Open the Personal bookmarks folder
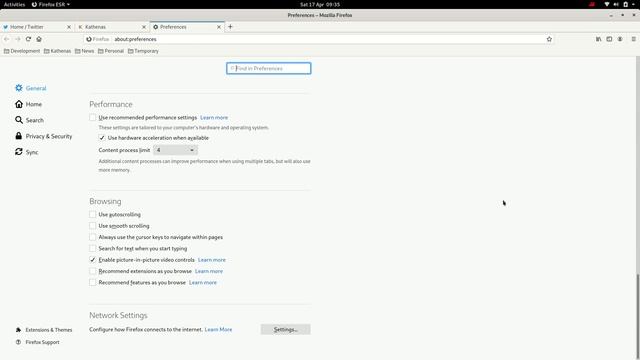This screenshot has width=640, height=360. [x=111, y=51]
